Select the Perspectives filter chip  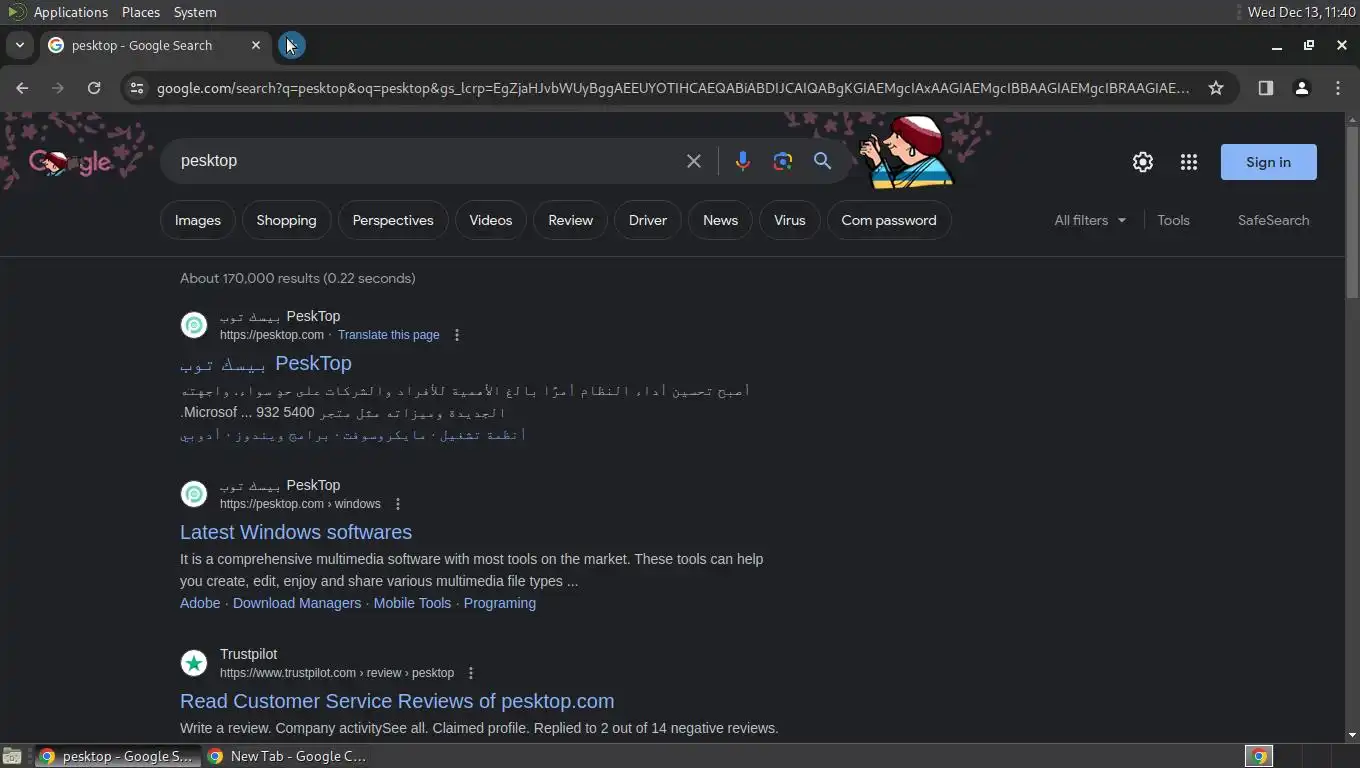point(393,220)
